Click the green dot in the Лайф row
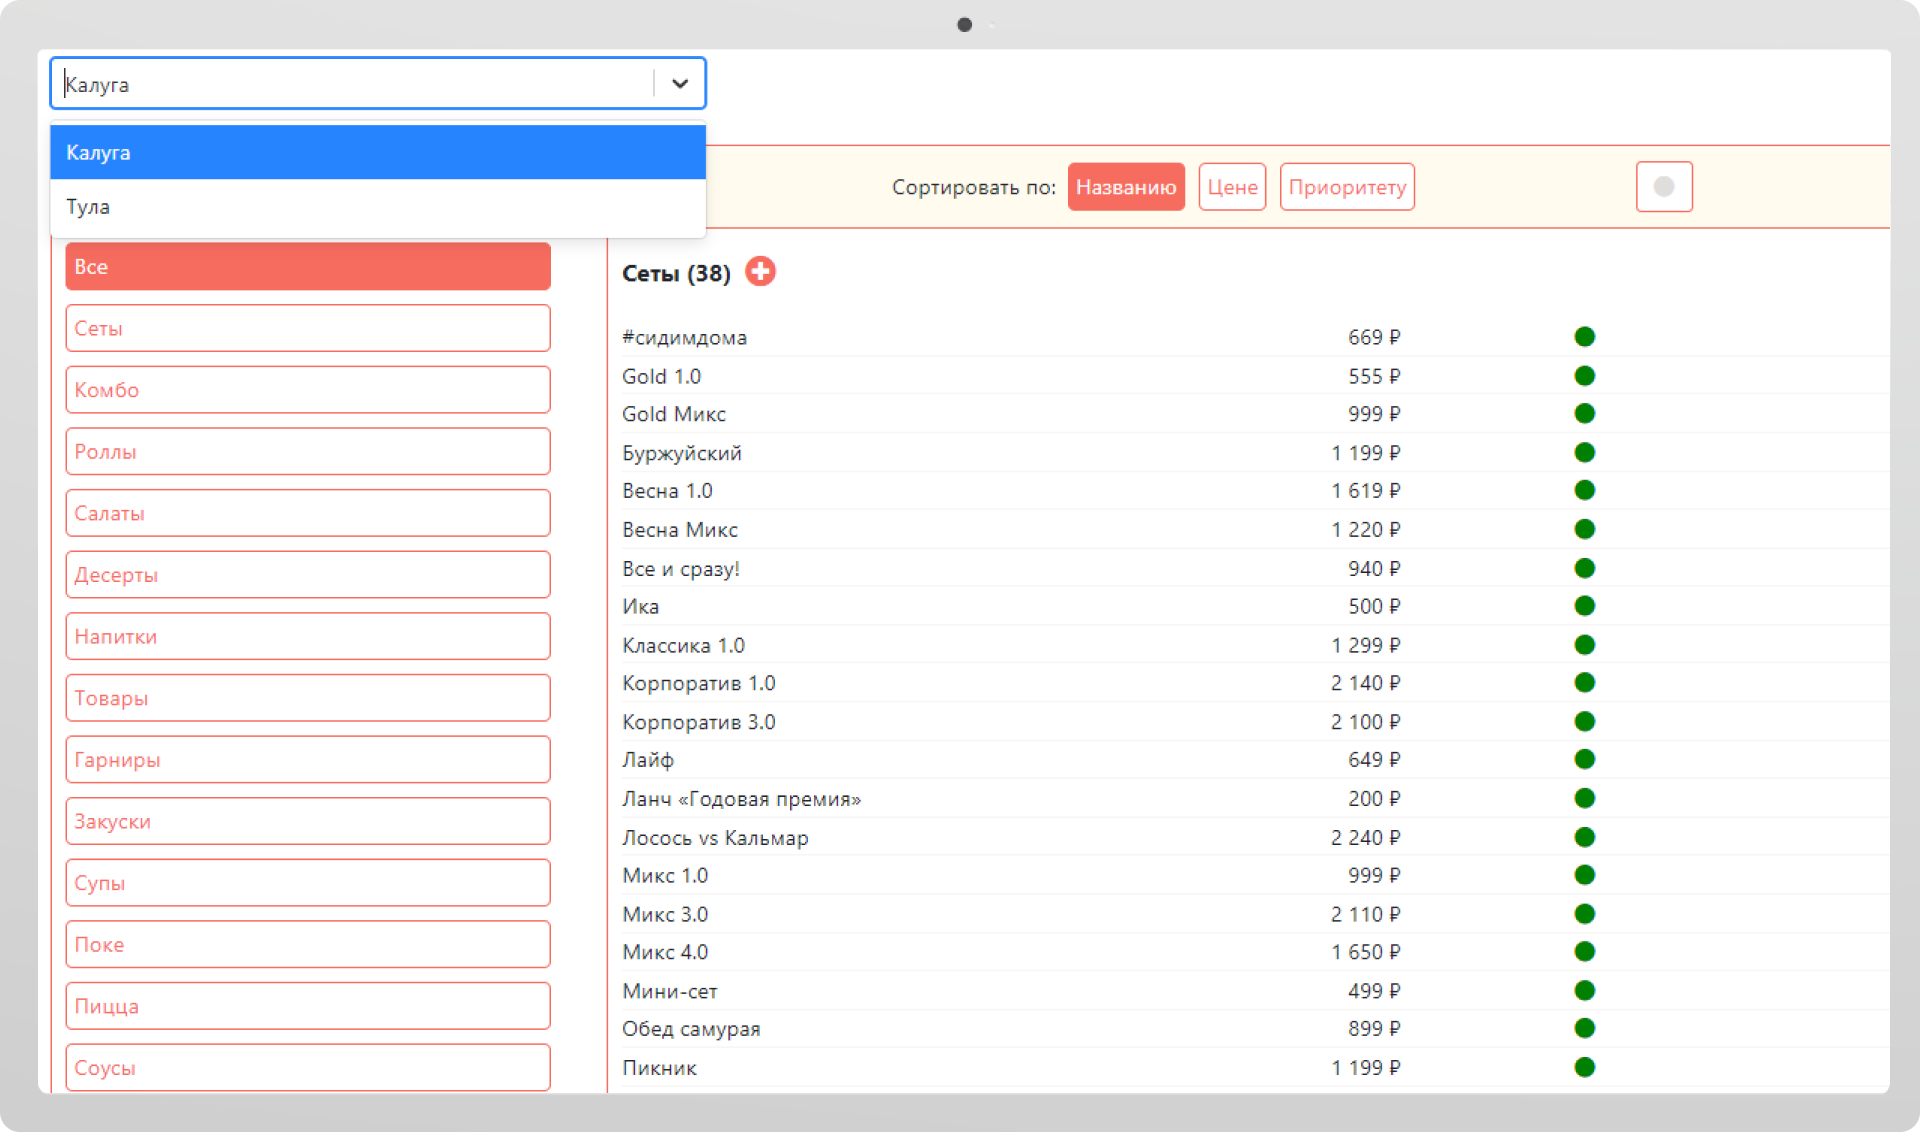 (1584, 760)
